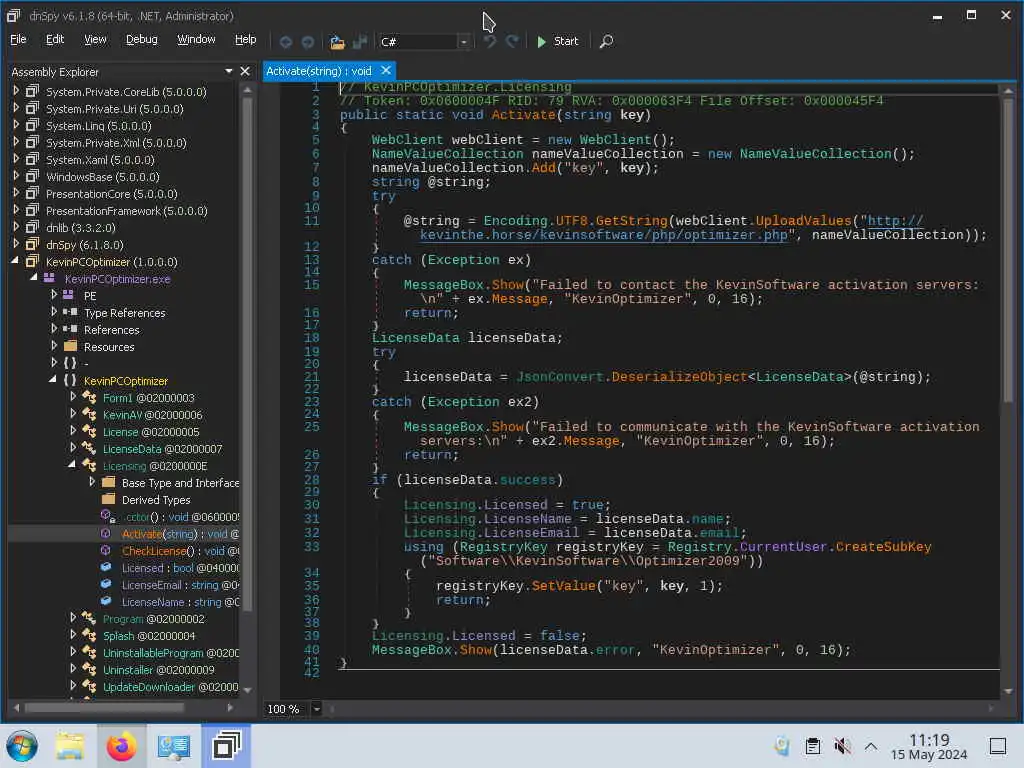The width and height of the screenshot is (1024, 768).
Task: Open the optimizer.php URL link in code
Action: (603, 234)
